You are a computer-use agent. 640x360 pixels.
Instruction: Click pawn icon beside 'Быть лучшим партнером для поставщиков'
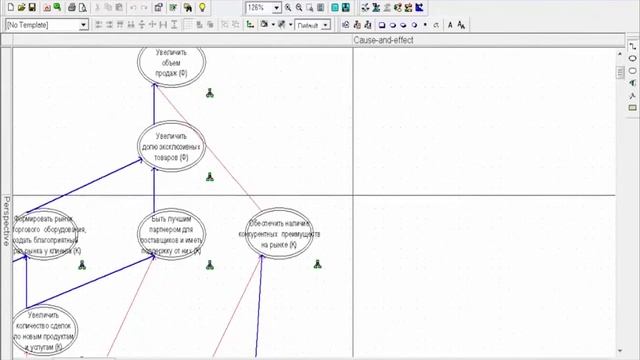210,265
